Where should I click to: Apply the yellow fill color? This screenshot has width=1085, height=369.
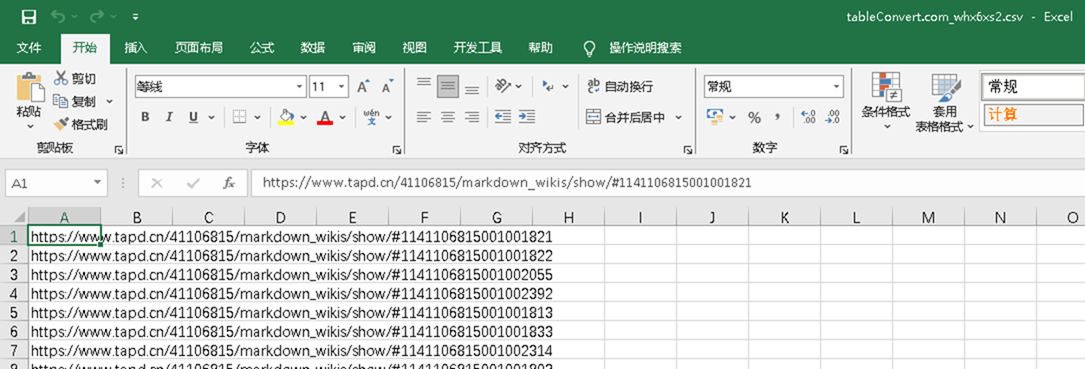(x=286, y=117)
